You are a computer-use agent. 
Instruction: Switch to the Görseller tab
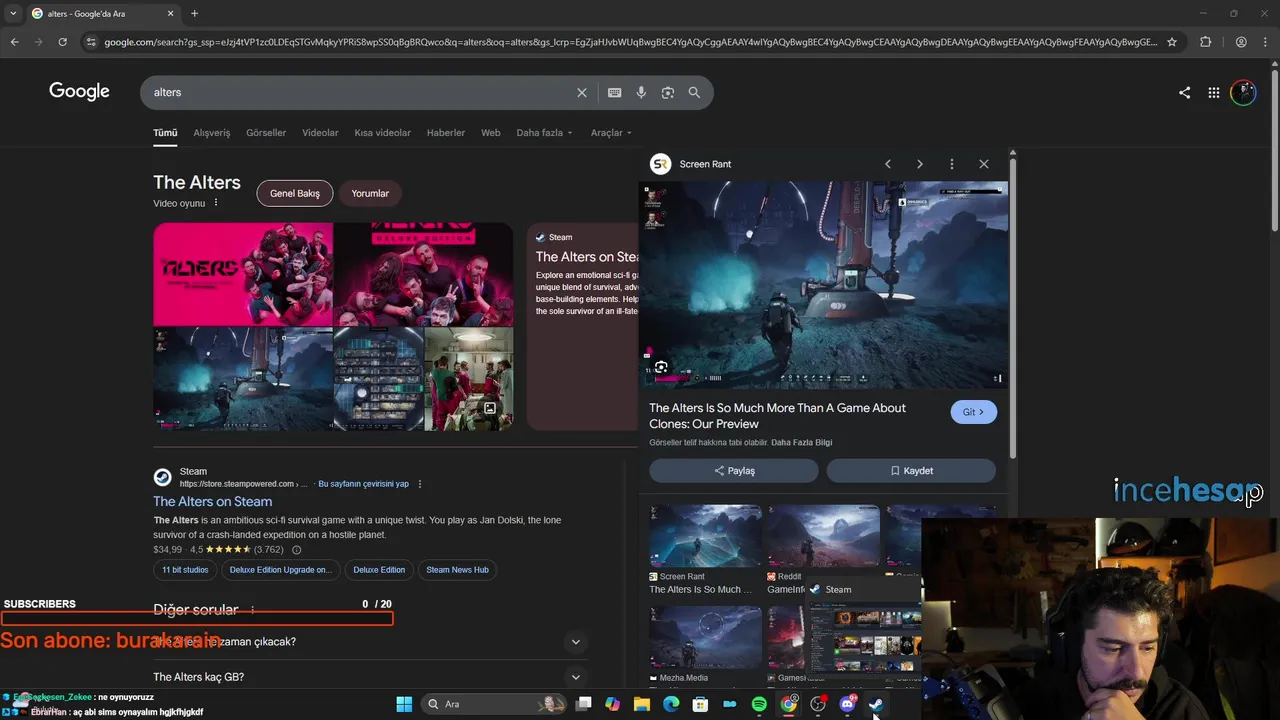[x=266, y=133]
